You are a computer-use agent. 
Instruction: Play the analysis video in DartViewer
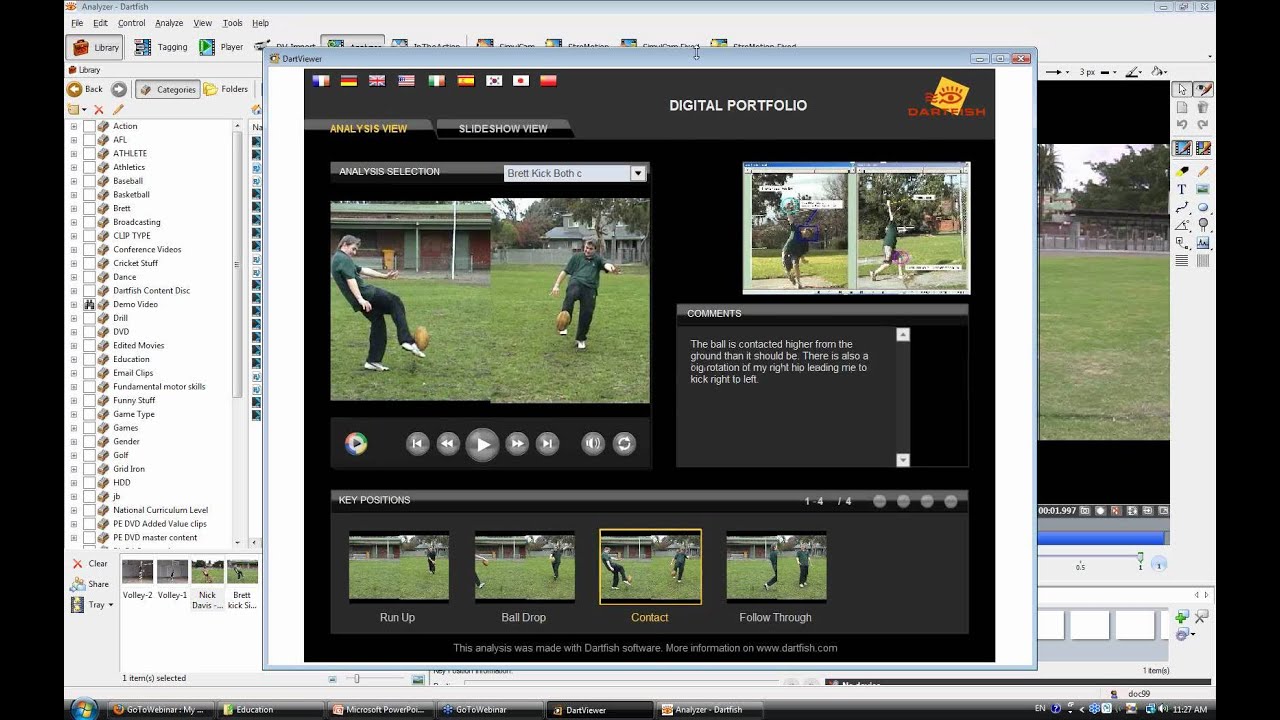pyautogui.click(x=482, y=444)
